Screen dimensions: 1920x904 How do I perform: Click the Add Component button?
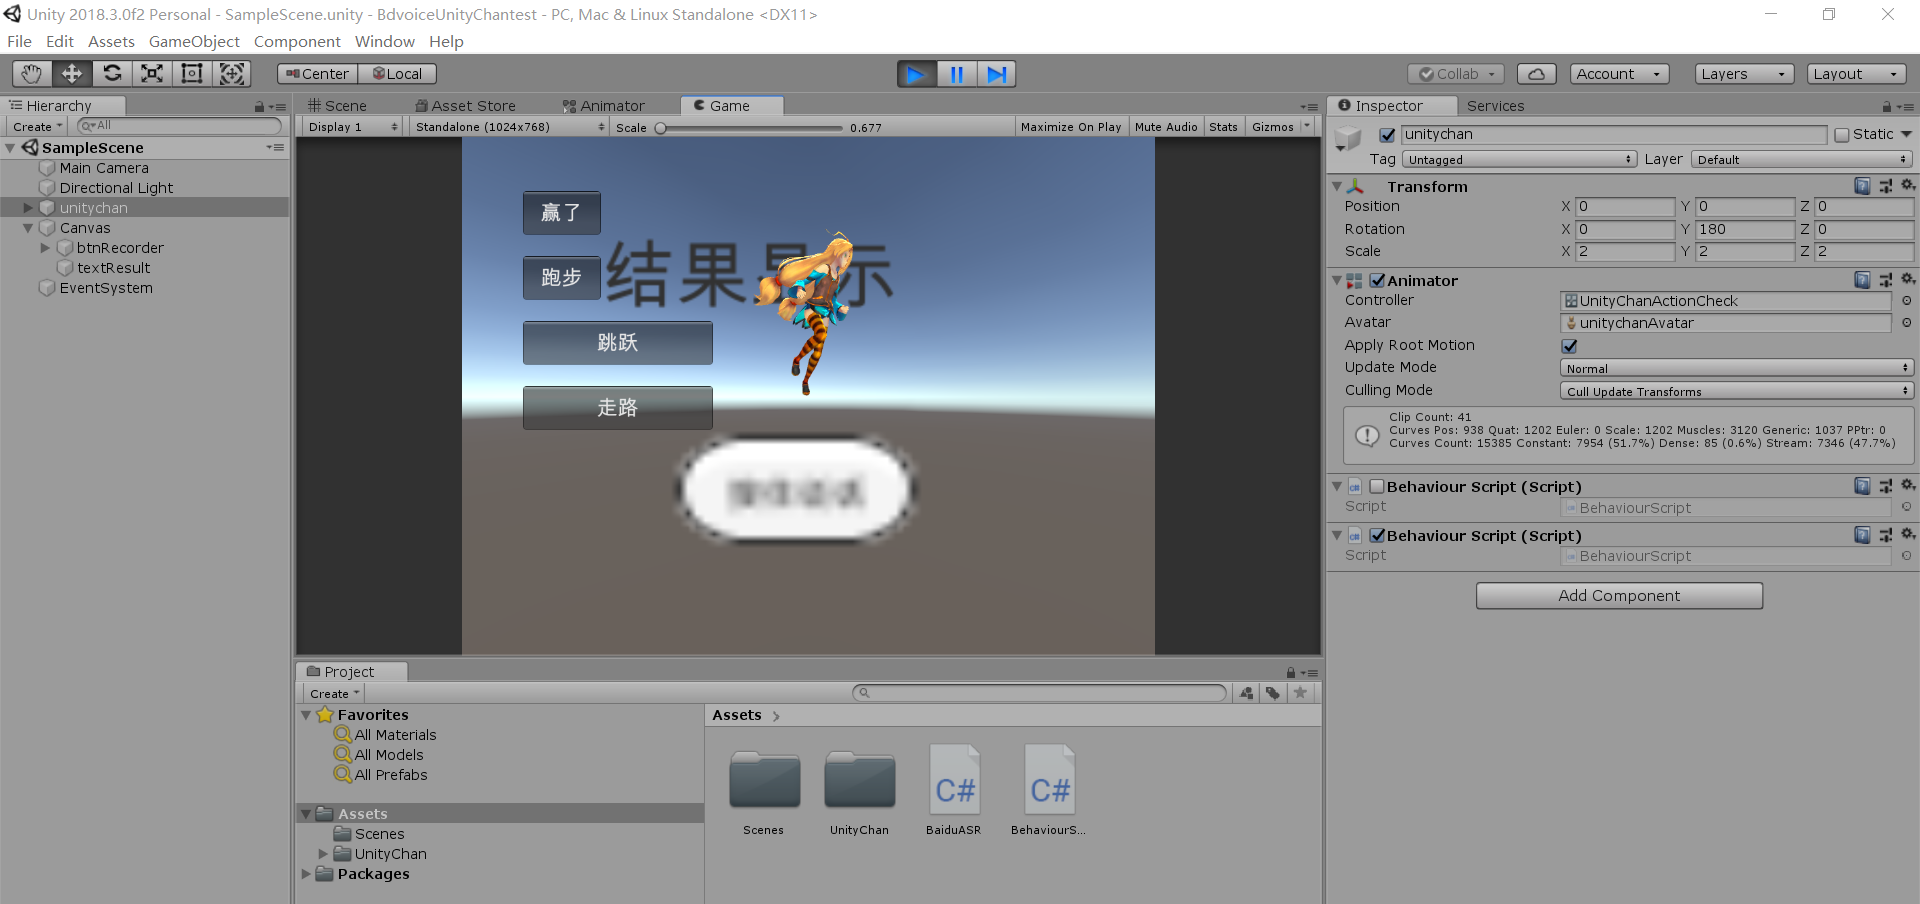click(x=1618, y=595)
